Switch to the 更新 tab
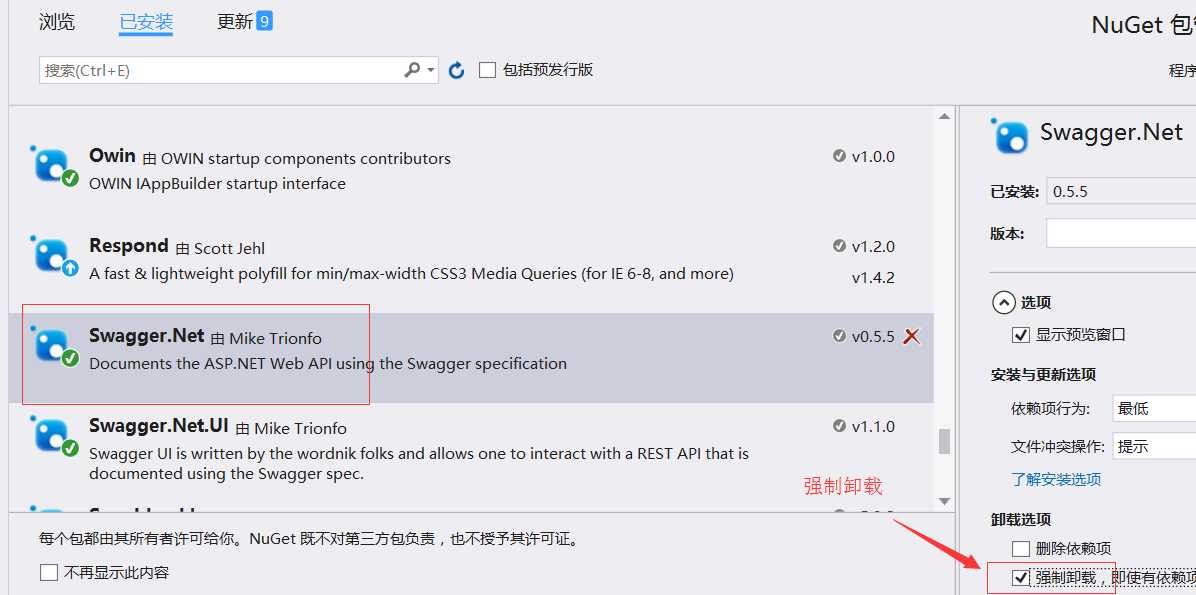Image resolution: width=1196 pixels, height=595 pixels. [244, 21]
